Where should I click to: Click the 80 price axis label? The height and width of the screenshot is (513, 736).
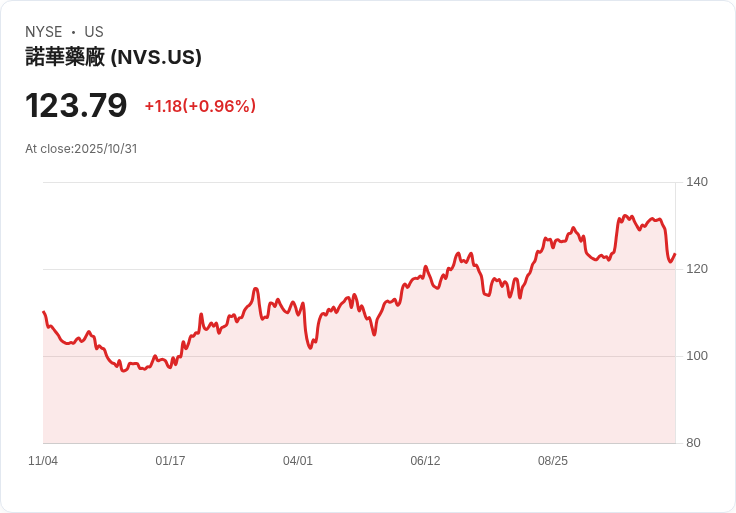[693, 443]
